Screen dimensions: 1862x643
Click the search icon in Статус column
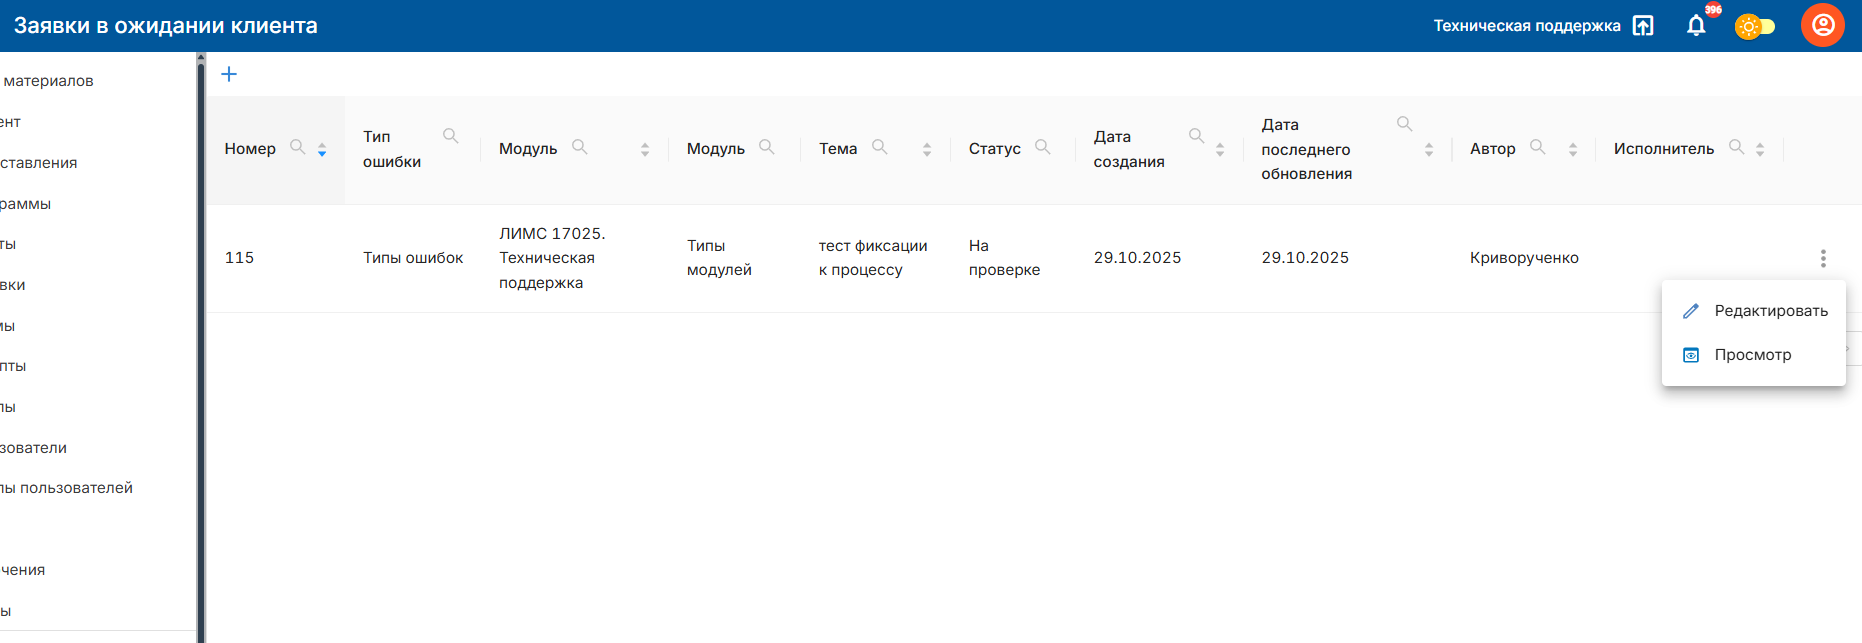(1042, 147)
